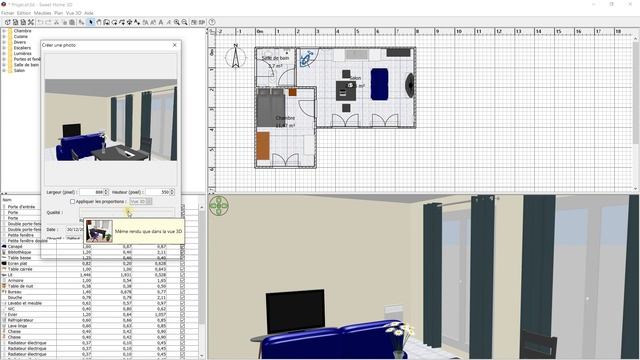Expand the Salle de bain catalog folder
Image resolution: width=640 pixels, height=360 pixels.
click(4, 65)
